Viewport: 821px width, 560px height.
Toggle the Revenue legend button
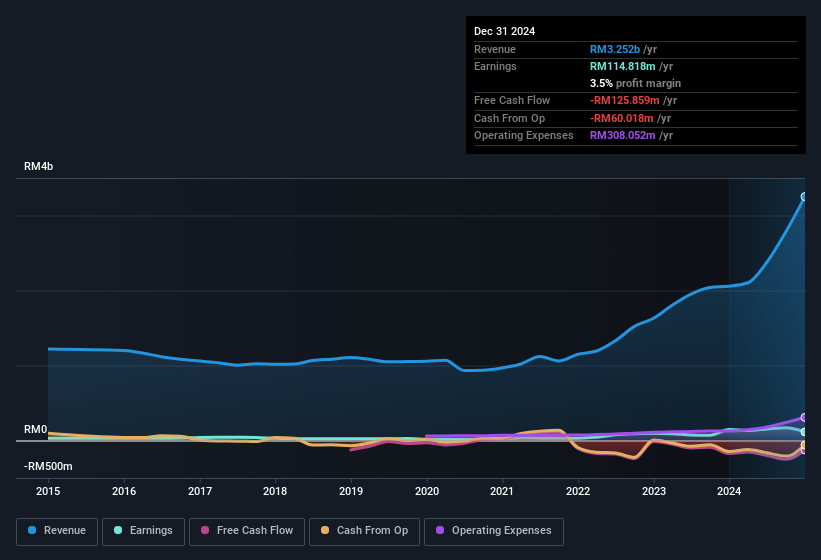coord(57,531)
